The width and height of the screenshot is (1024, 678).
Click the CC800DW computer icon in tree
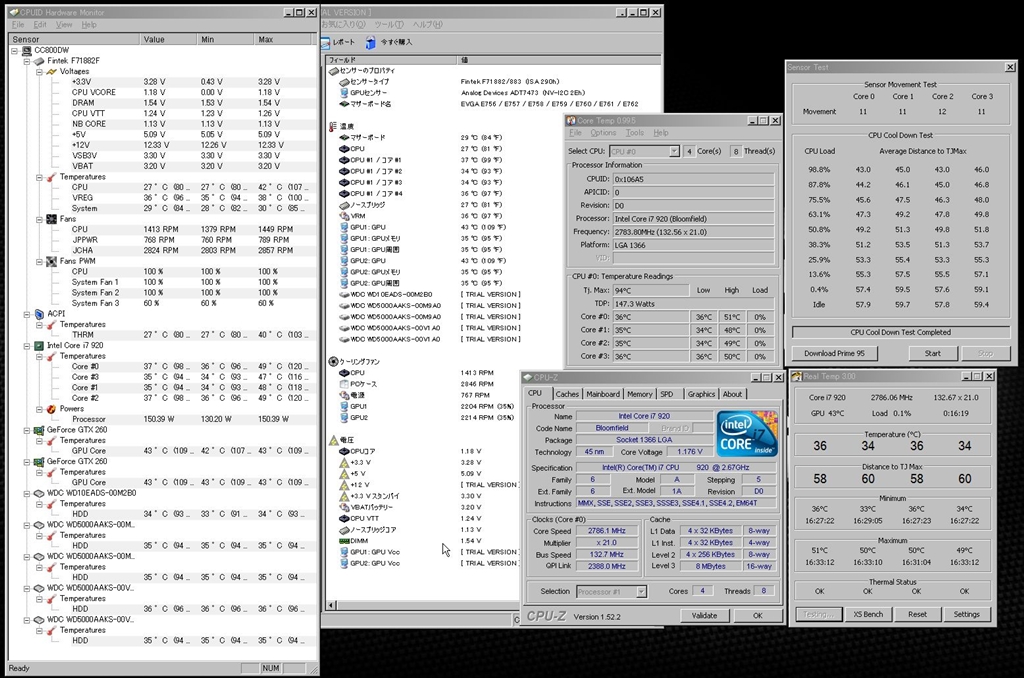26,50
